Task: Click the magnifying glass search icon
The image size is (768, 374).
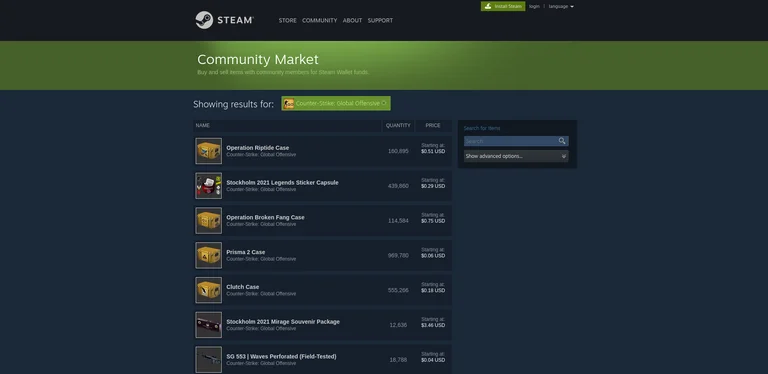Action: [562, 141]
